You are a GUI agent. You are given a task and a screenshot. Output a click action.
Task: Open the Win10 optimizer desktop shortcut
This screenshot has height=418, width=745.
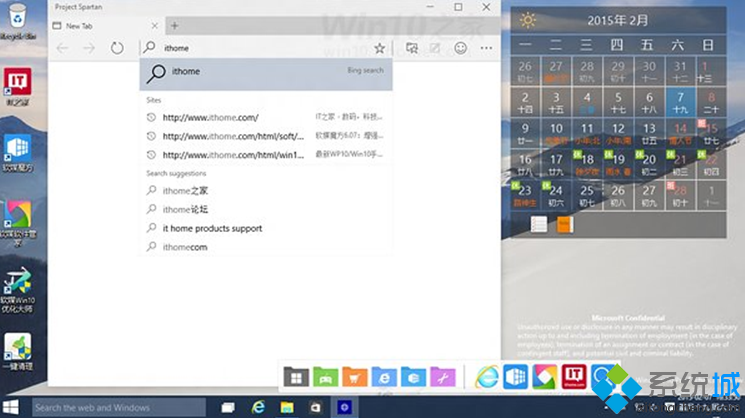pos(18,291)
